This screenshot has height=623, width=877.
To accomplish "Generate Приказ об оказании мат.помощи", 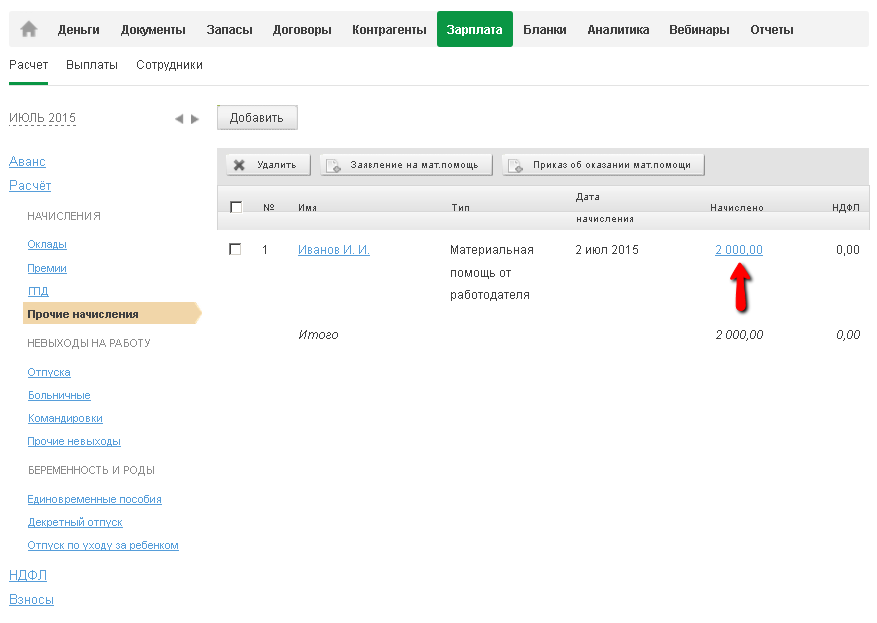I will (603, 165).
